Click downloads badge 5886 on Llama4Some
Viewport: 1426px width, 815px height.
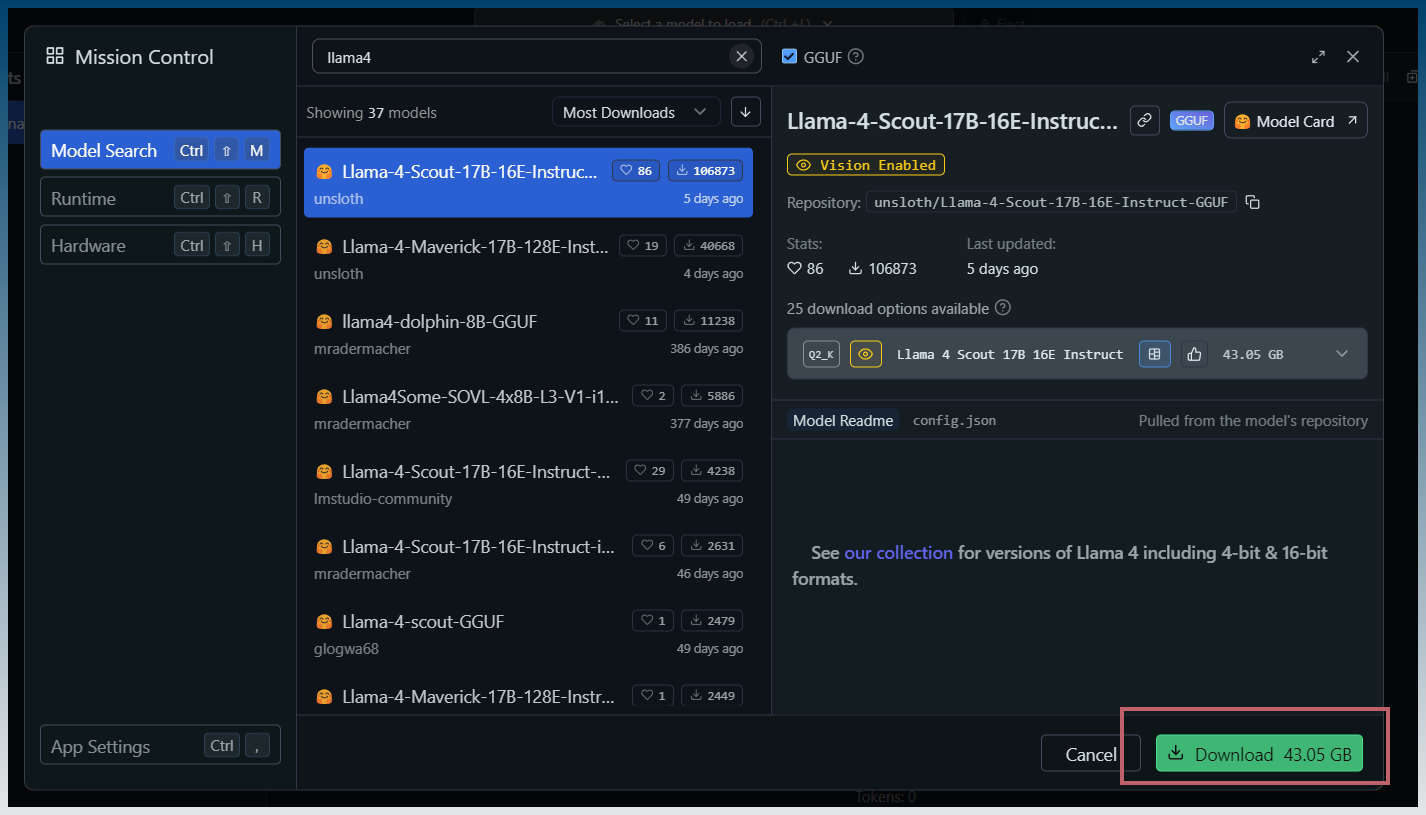tap(712, 396)
